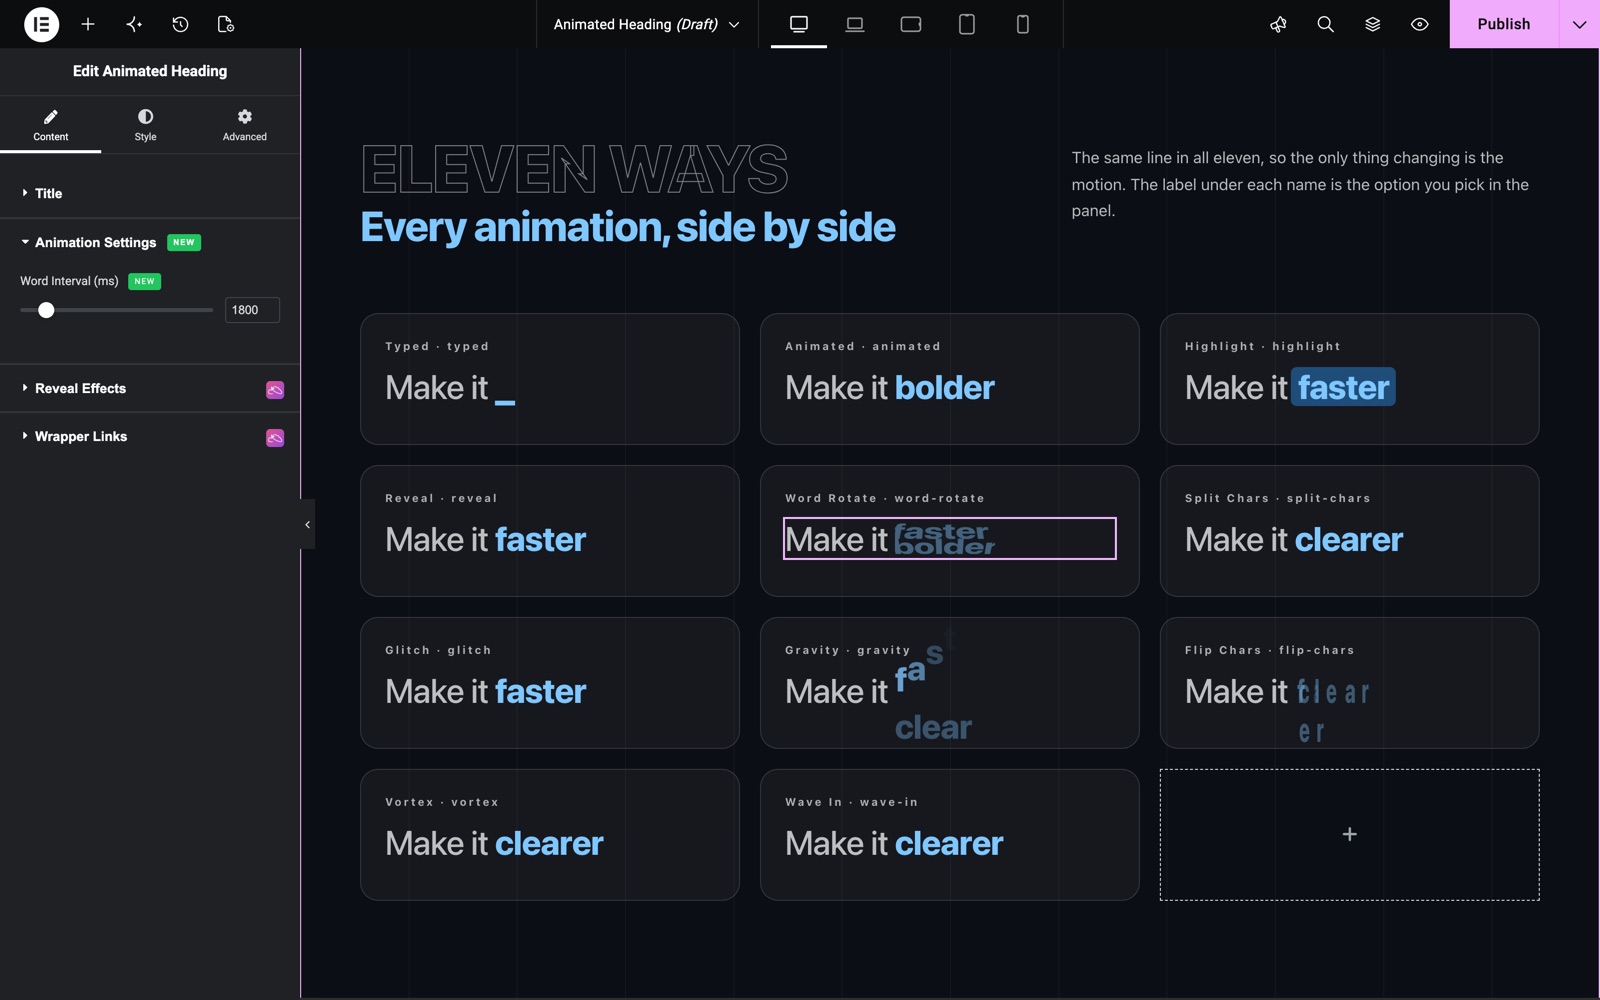
Task: Click the 'Split Chars · split-chars' label
Action: (x=1277, y=498)
